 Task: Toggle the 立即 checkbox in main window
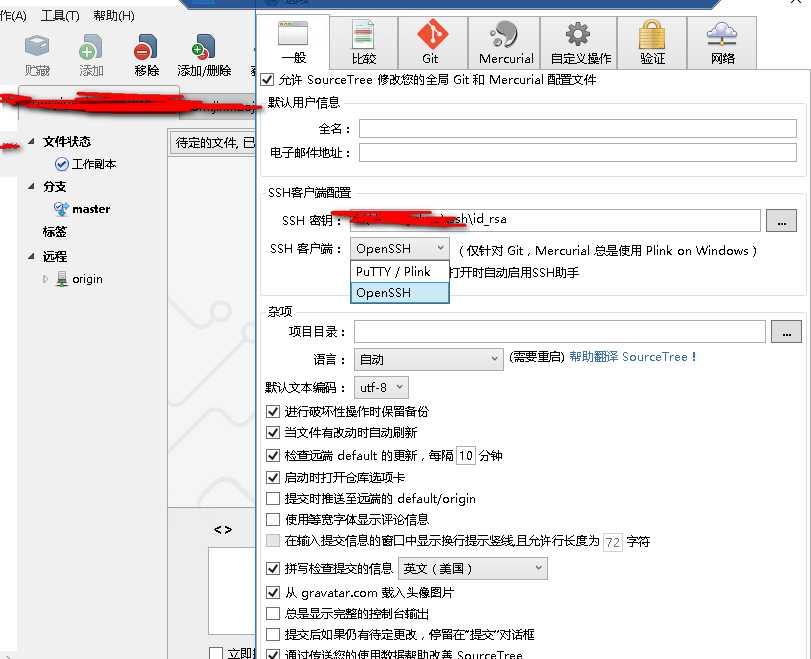point(216,653)
